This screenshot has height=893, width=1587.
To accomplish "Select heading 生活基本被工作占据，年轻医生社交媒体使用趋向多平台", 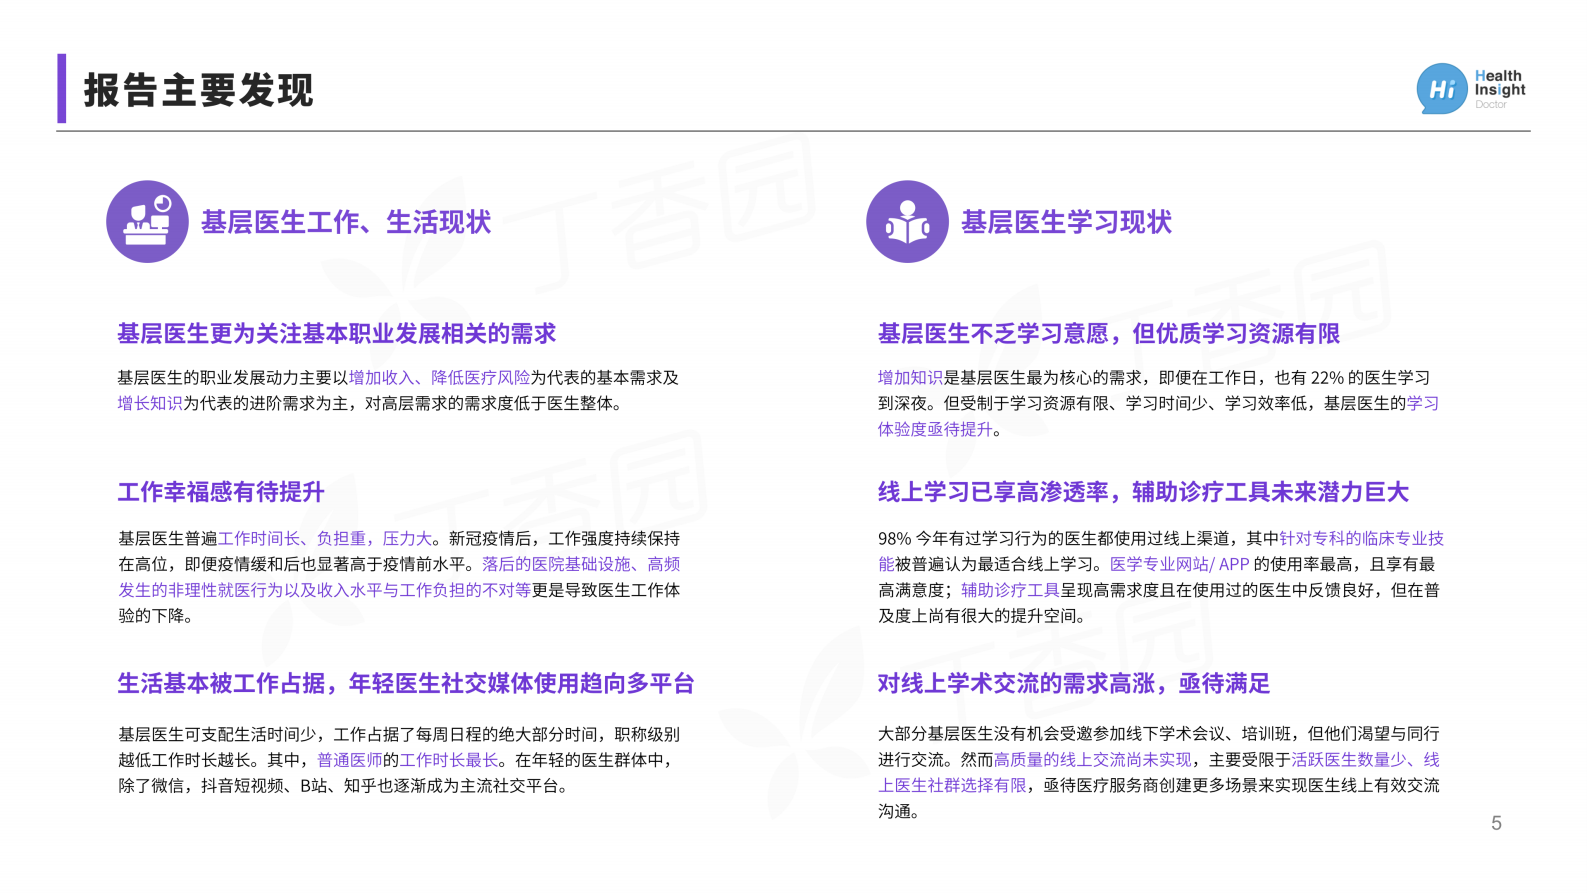I will click(406, 684).
